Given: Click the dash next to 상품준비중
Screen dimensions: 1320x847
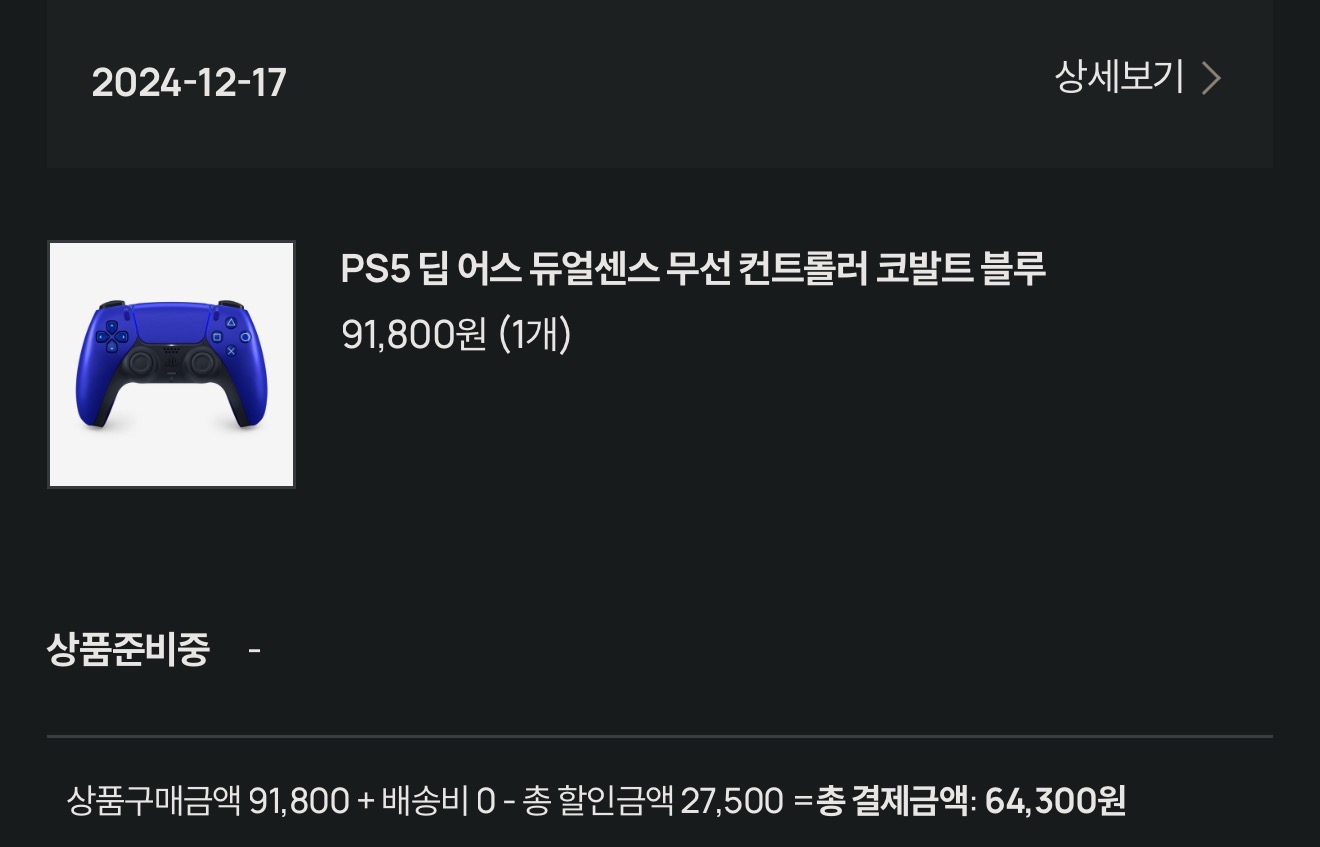Looking at the screenshot, I should pyautogui.click(x=254, y=651).
